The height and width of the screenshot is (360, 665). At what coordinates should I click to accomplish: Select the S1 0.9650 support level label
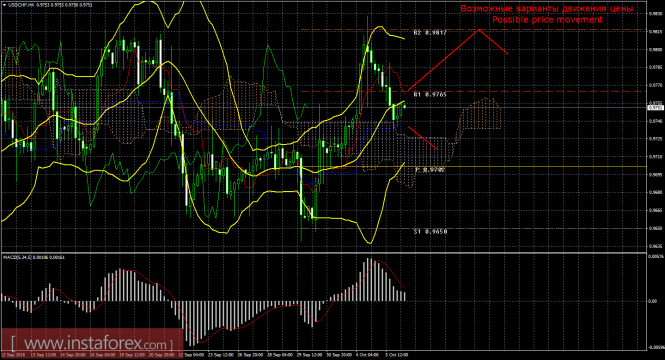click(x=430, y=232)
